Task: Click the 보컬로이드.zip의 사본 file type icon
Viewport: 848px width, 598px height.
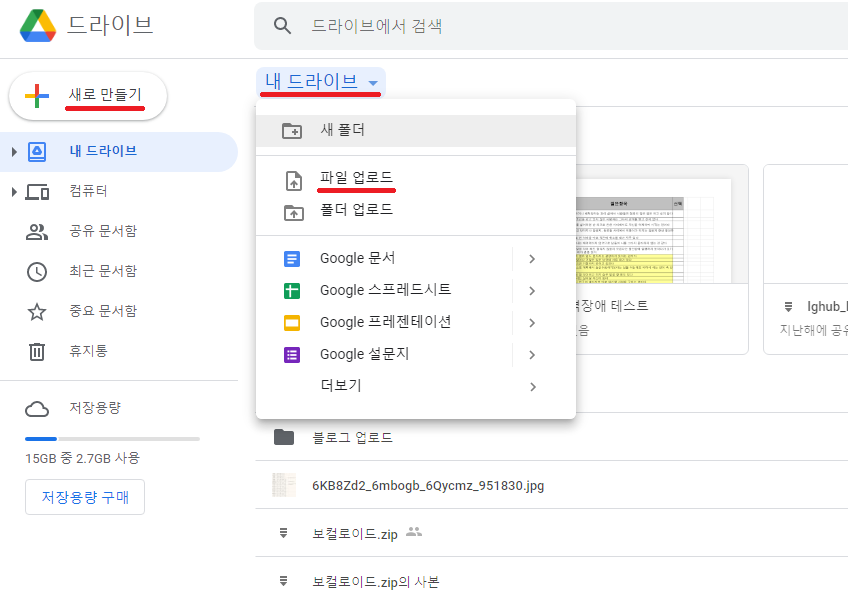Action: point(283,581)
